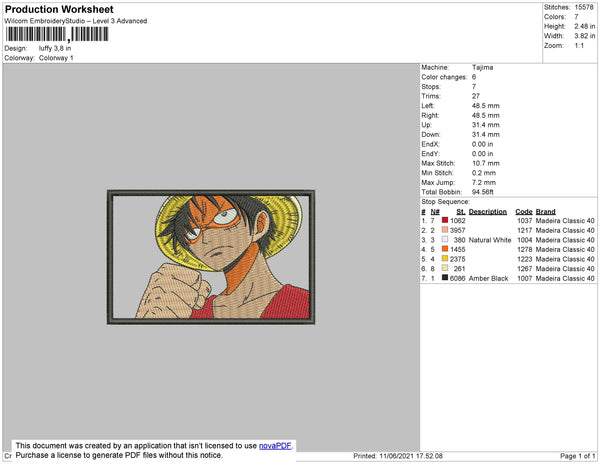600x464 pixels.
Task: Select the orange swatch for thread 1455
Action: pyautogui.click(x=445, y=249)
